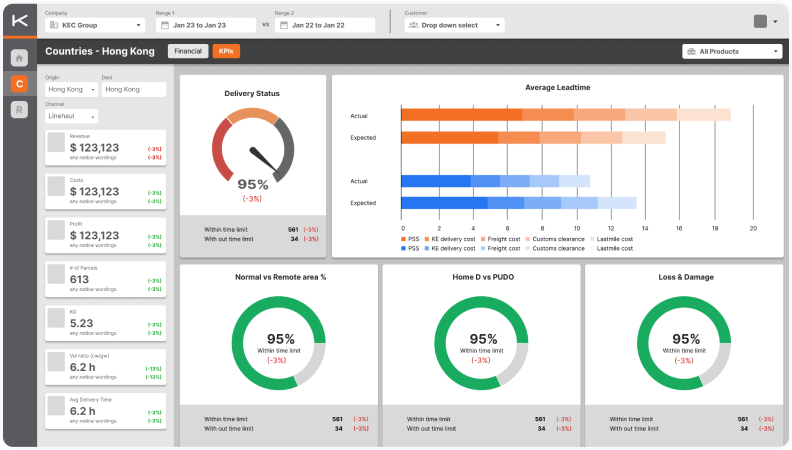
Task: Click the K logo in the sidebar
Action: (19, 22)
